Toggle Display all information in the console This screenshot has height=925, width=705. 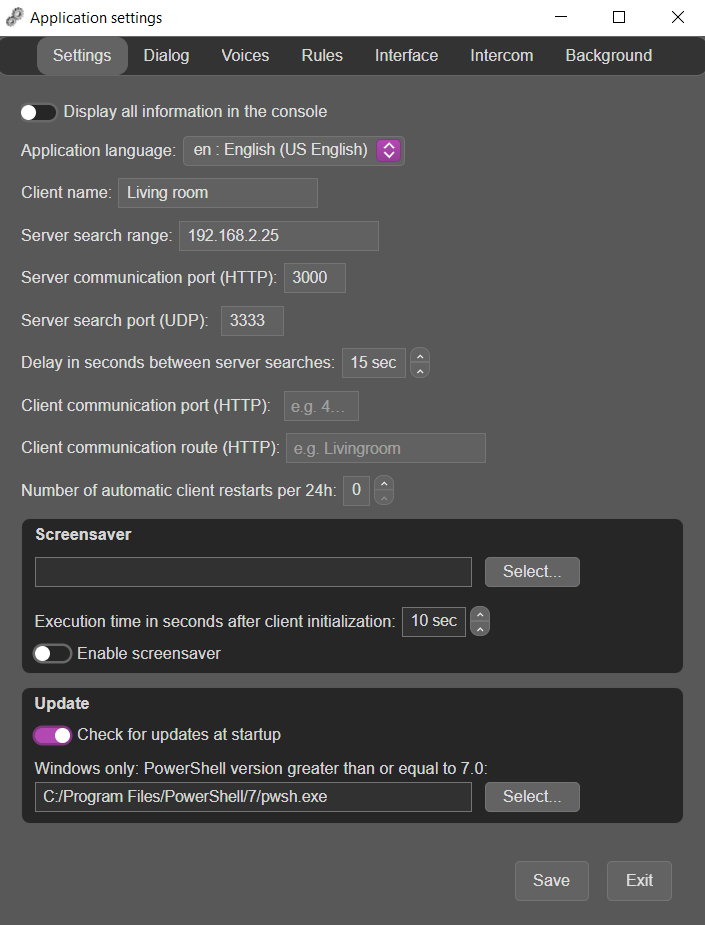(x=38, y=112)
